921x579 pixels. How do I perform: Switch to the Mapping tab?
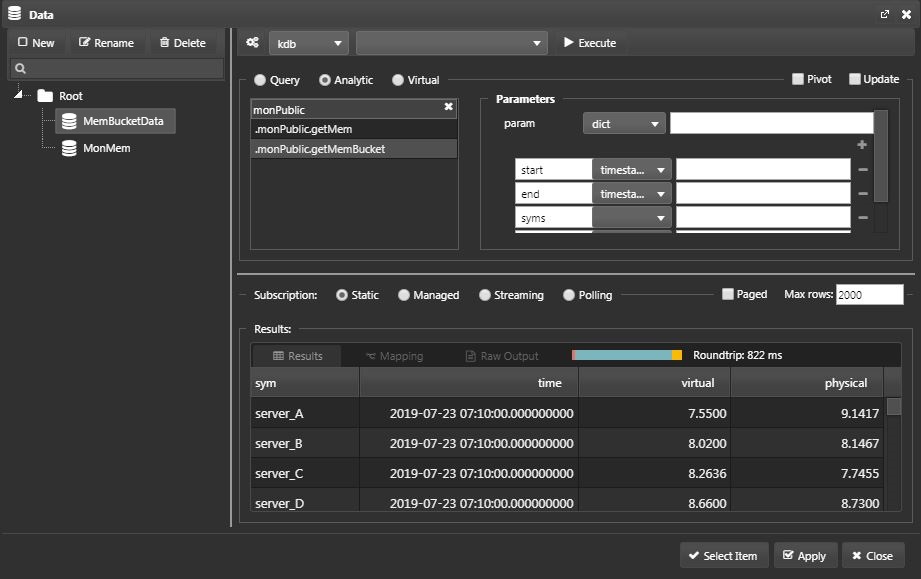click(394, 356)
